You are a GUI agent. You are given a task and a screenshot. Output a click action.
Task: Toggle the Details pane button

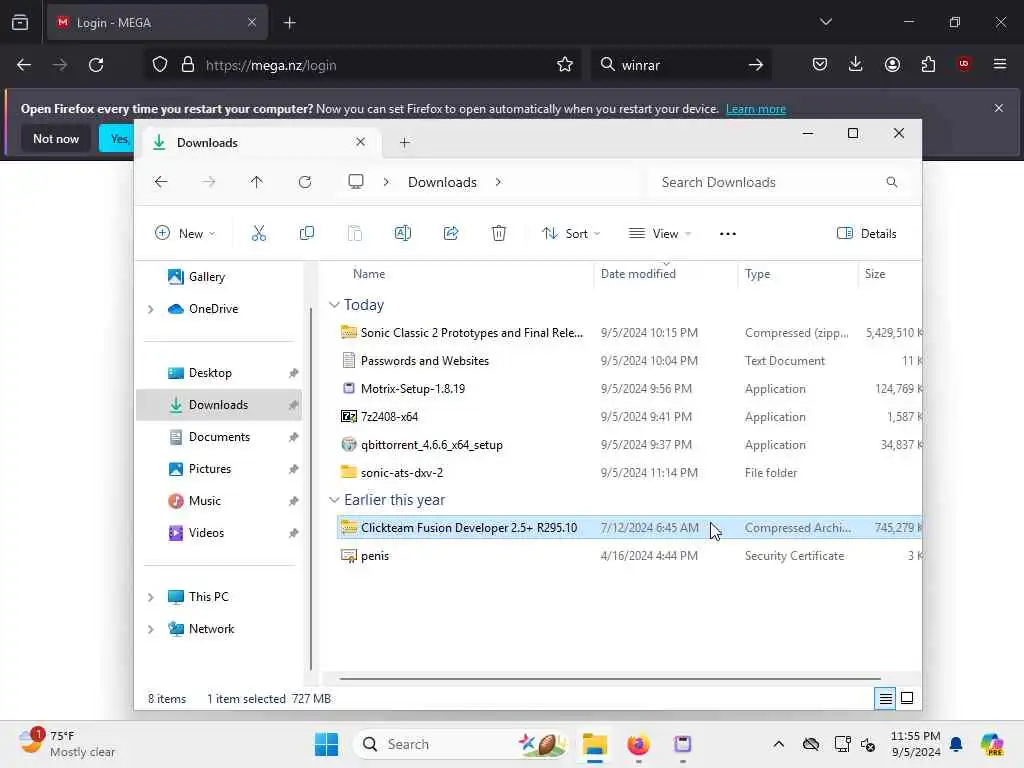867,233
